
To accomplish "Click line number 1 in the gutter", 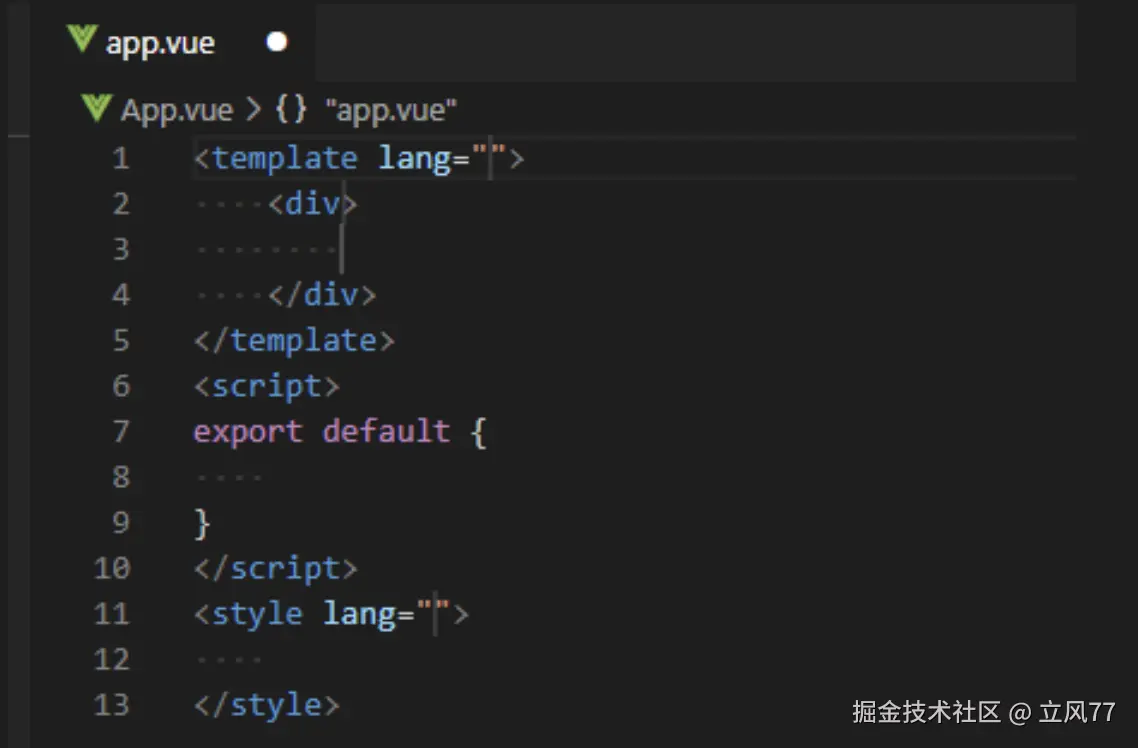I will click(x=121, y=158).
